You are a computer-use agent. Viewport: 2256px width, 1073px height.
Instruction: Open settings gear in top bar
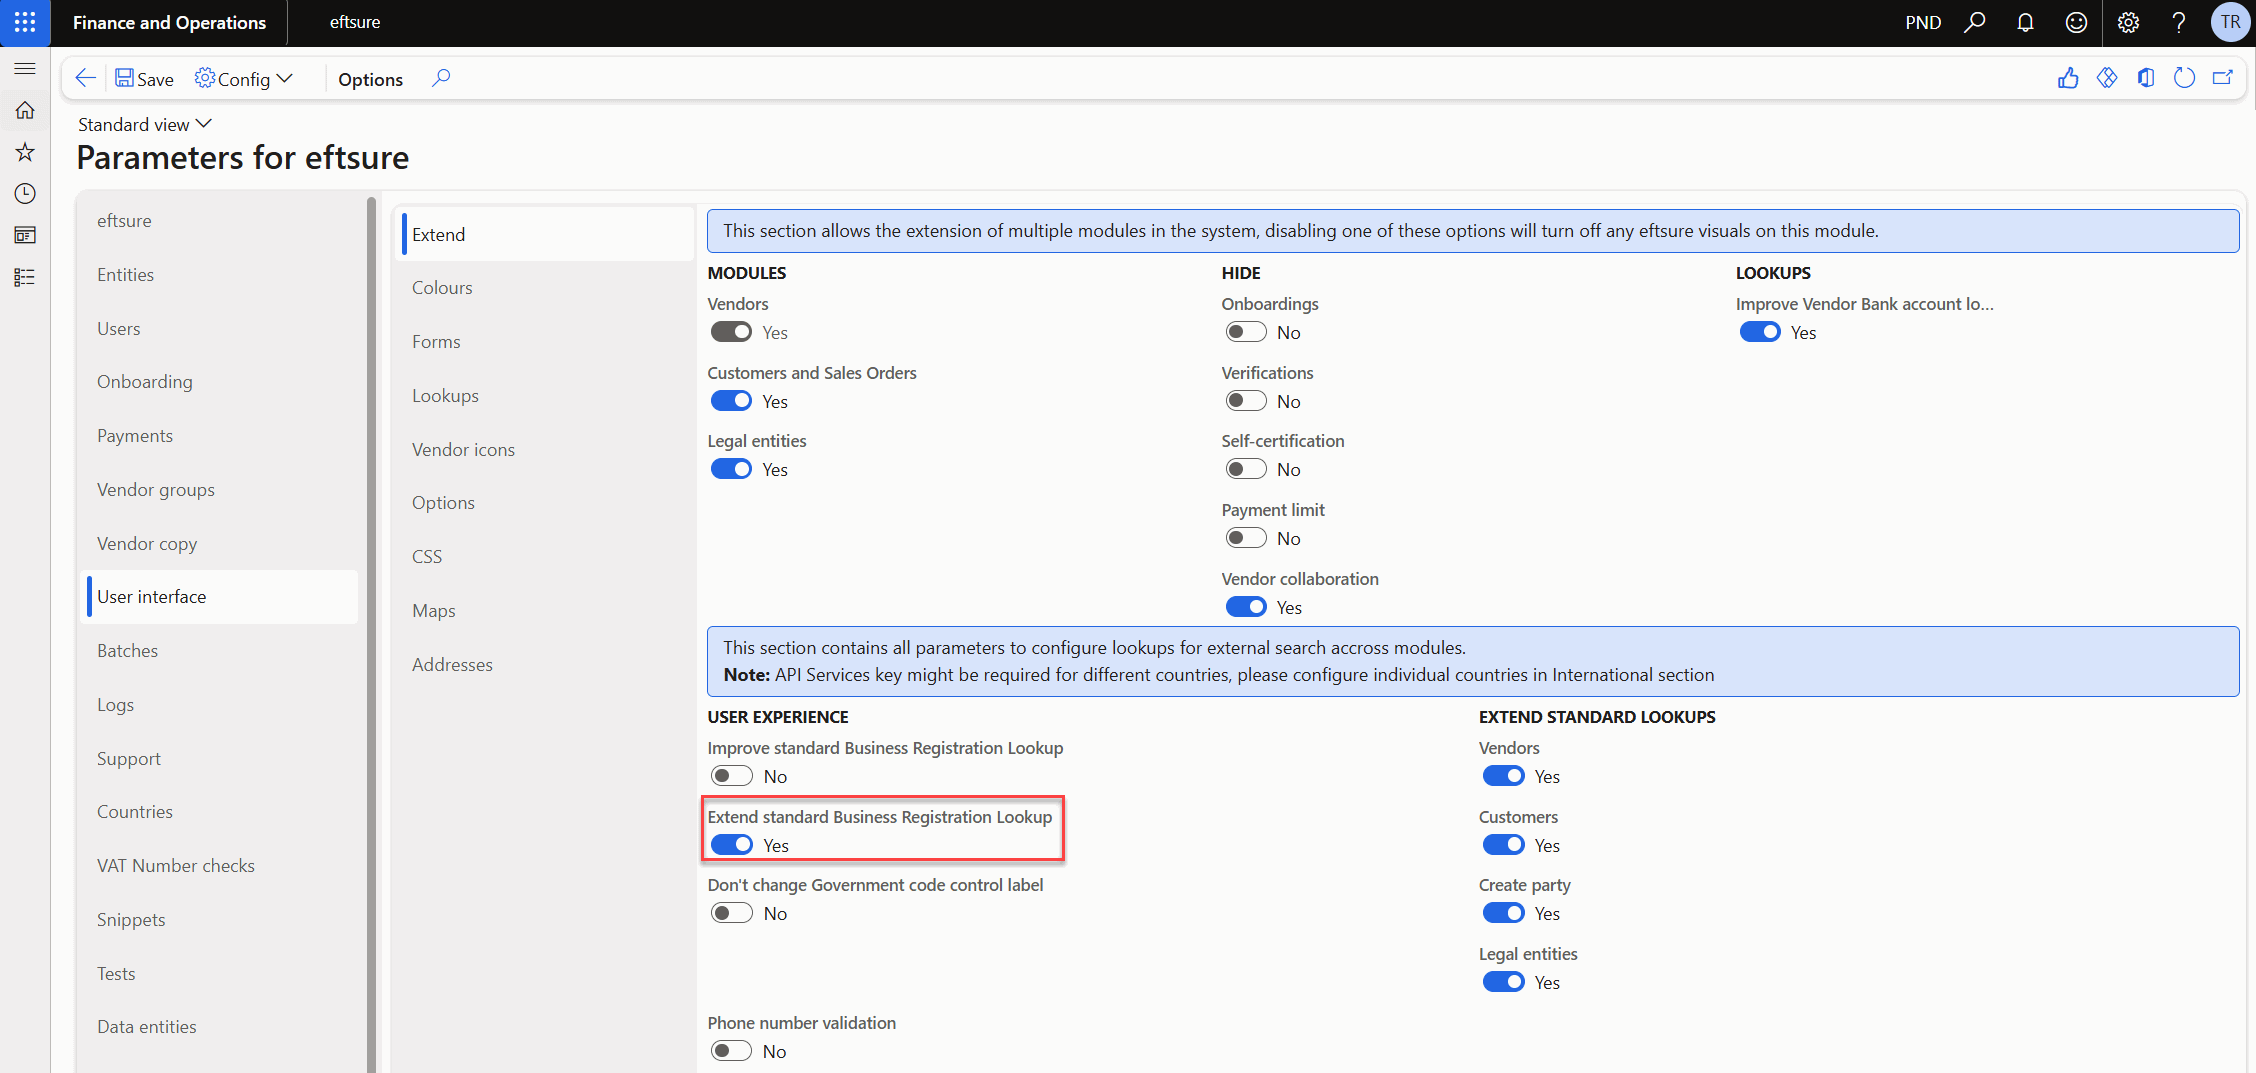pyautogui.click(x=2128, y=22)
